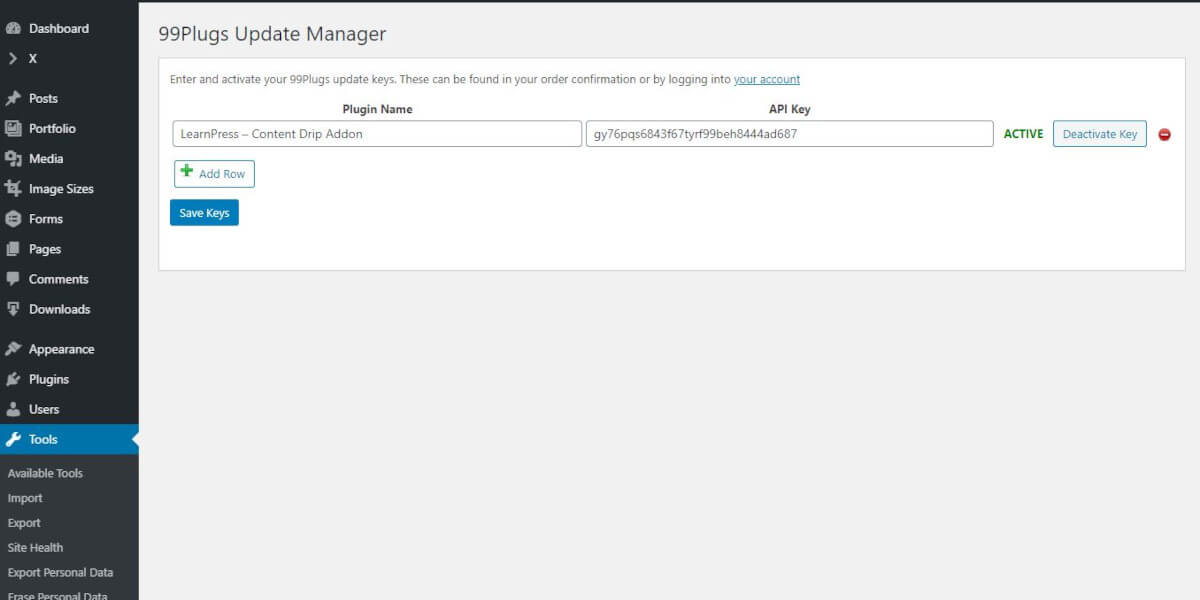Click the Media icon
The image size is (1200, 600).
pos(13,159)
